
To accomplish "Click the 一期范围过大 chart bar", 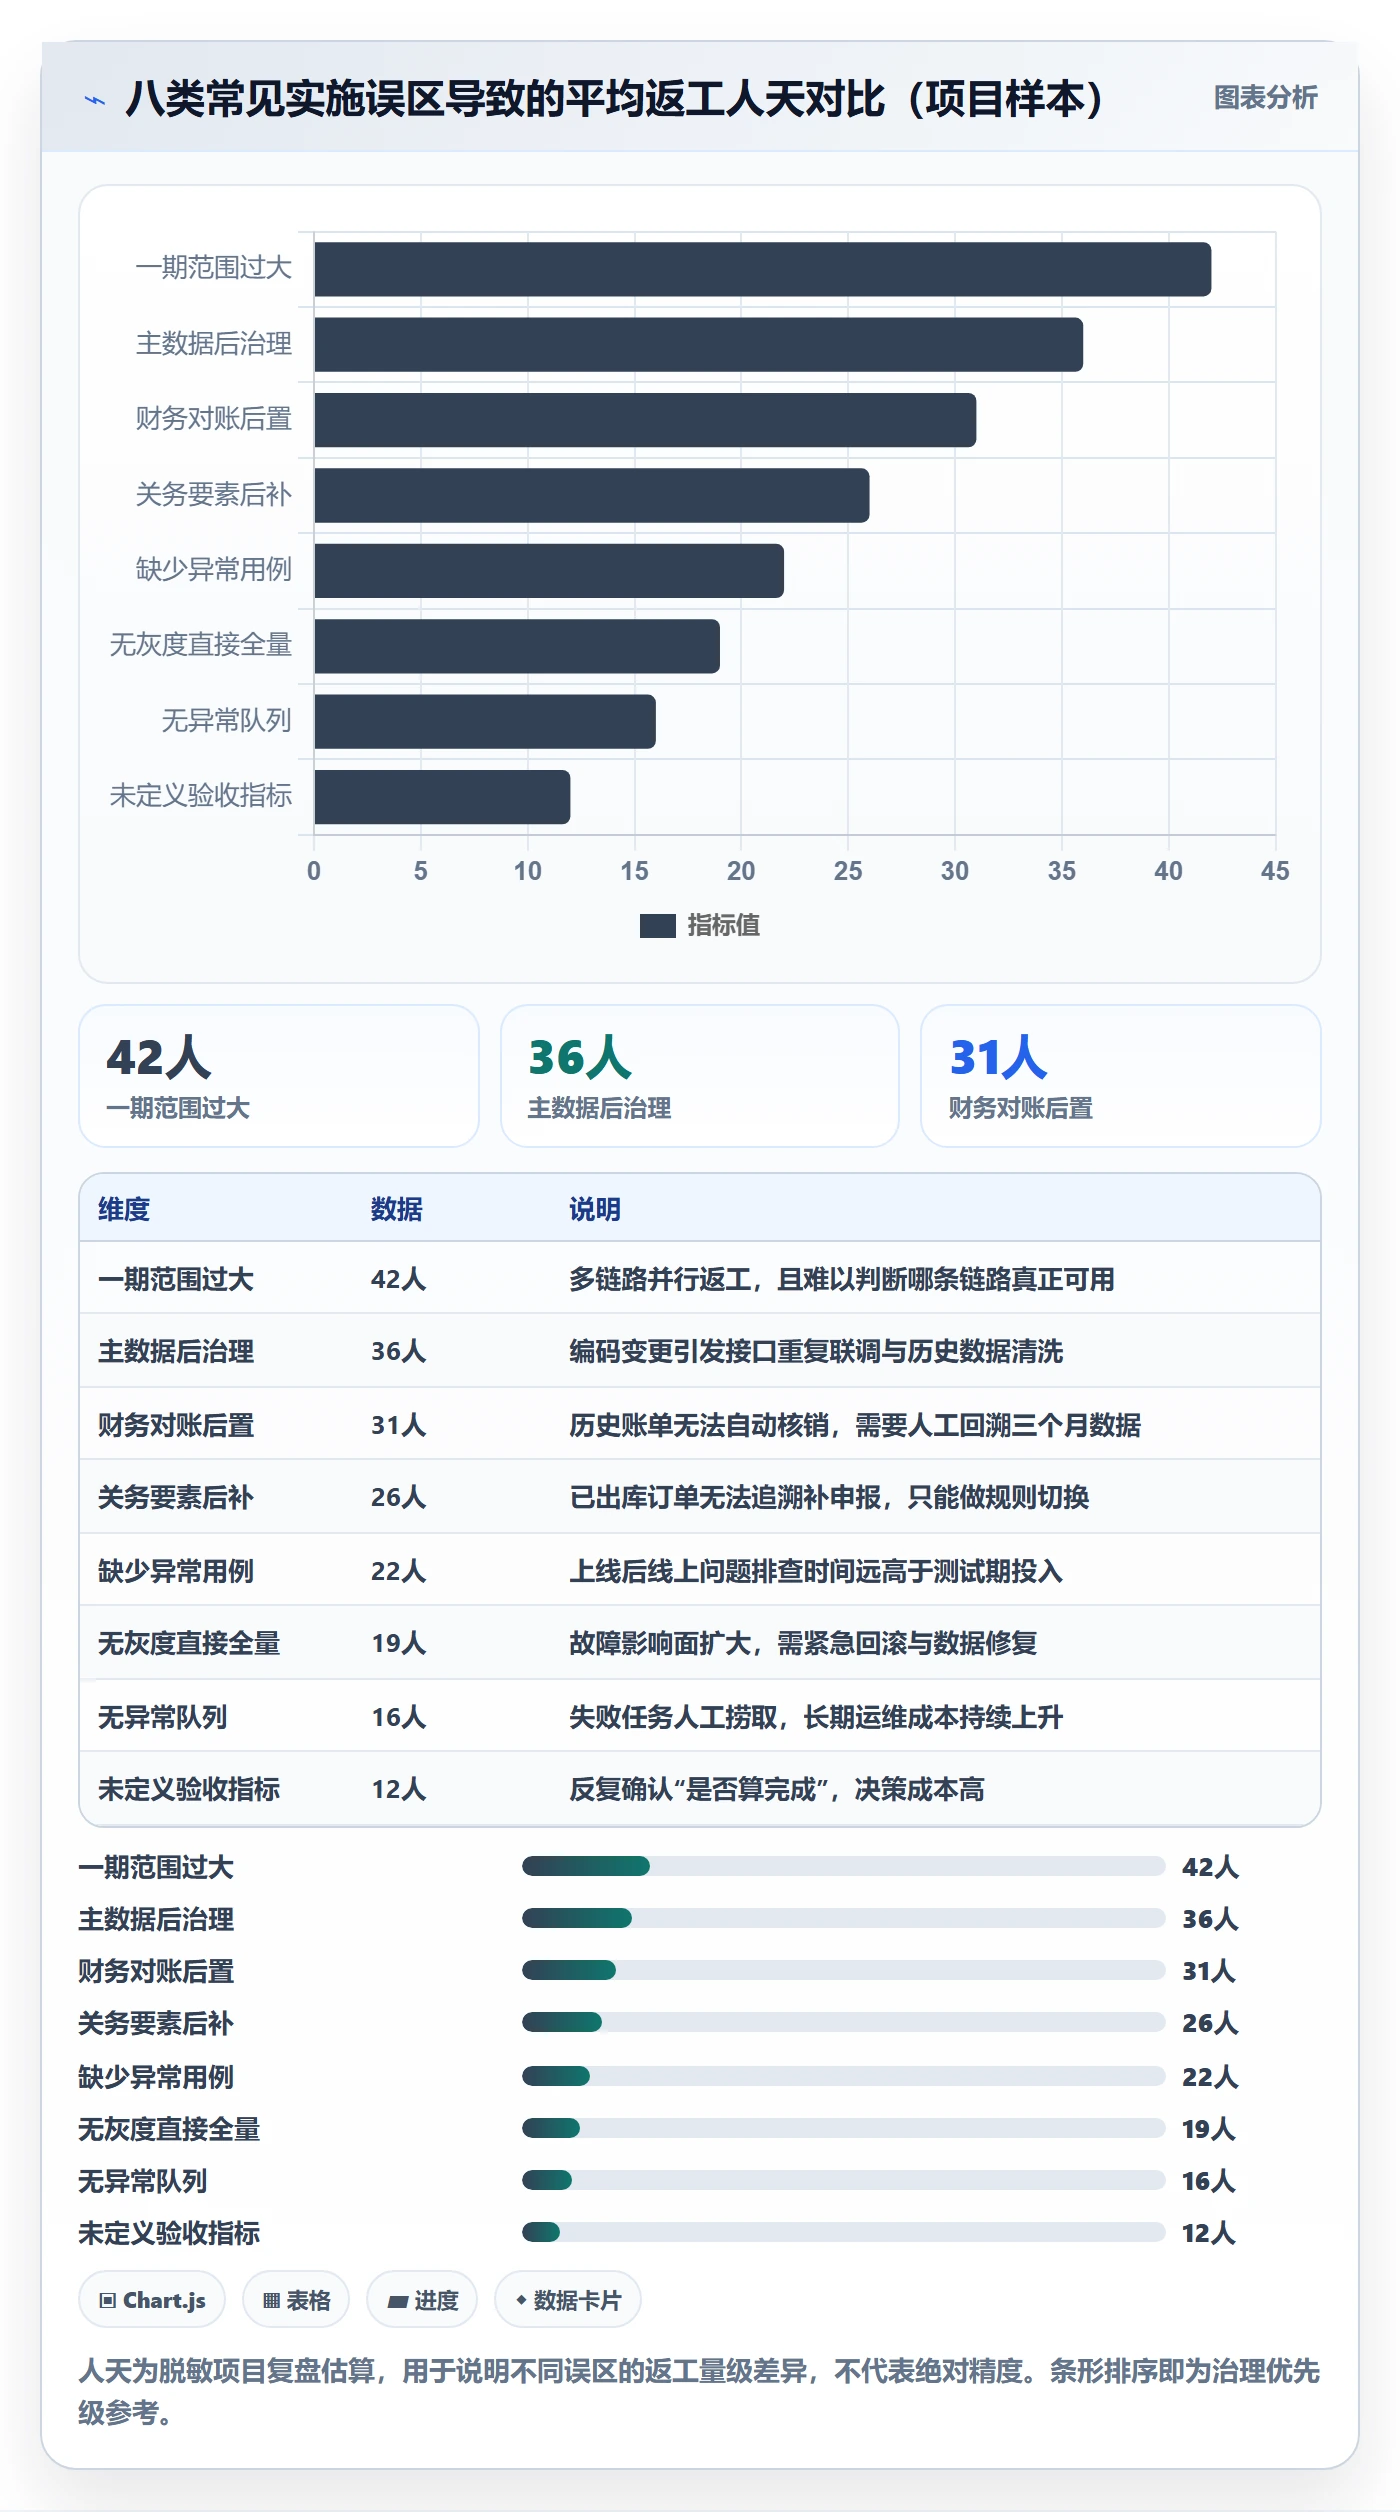I will tap(762, 269).
